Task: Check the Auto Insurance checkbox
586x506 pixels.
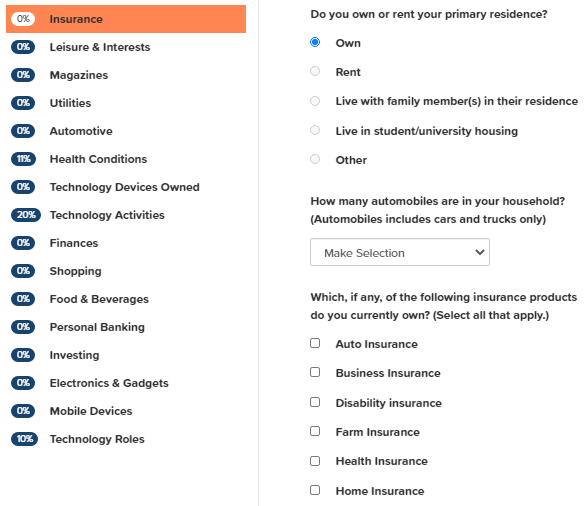Action: pyautogui.click(x=315, y=343)
